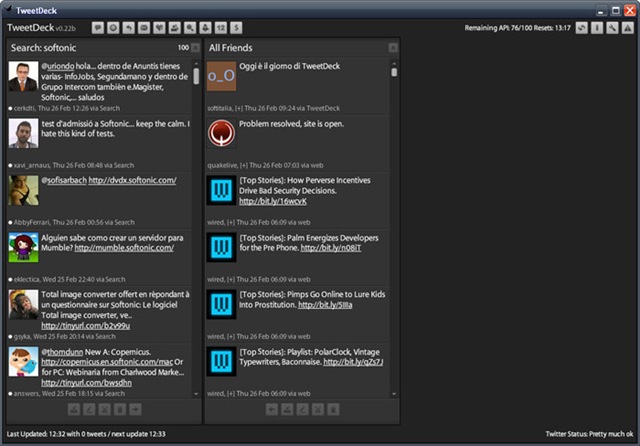Open the bit.ly/n08iT Palm story link

tap(331, 248)
